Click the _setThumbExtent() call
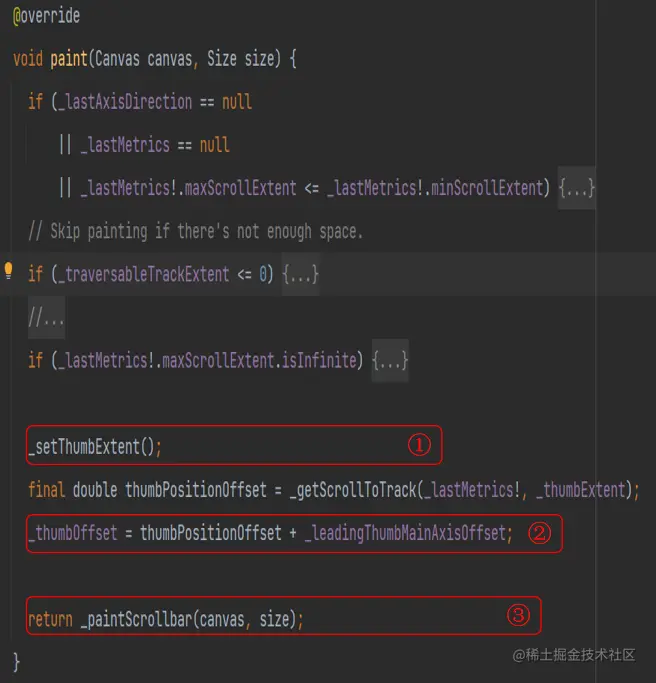The image size is (656, 683). coord(94,447)
